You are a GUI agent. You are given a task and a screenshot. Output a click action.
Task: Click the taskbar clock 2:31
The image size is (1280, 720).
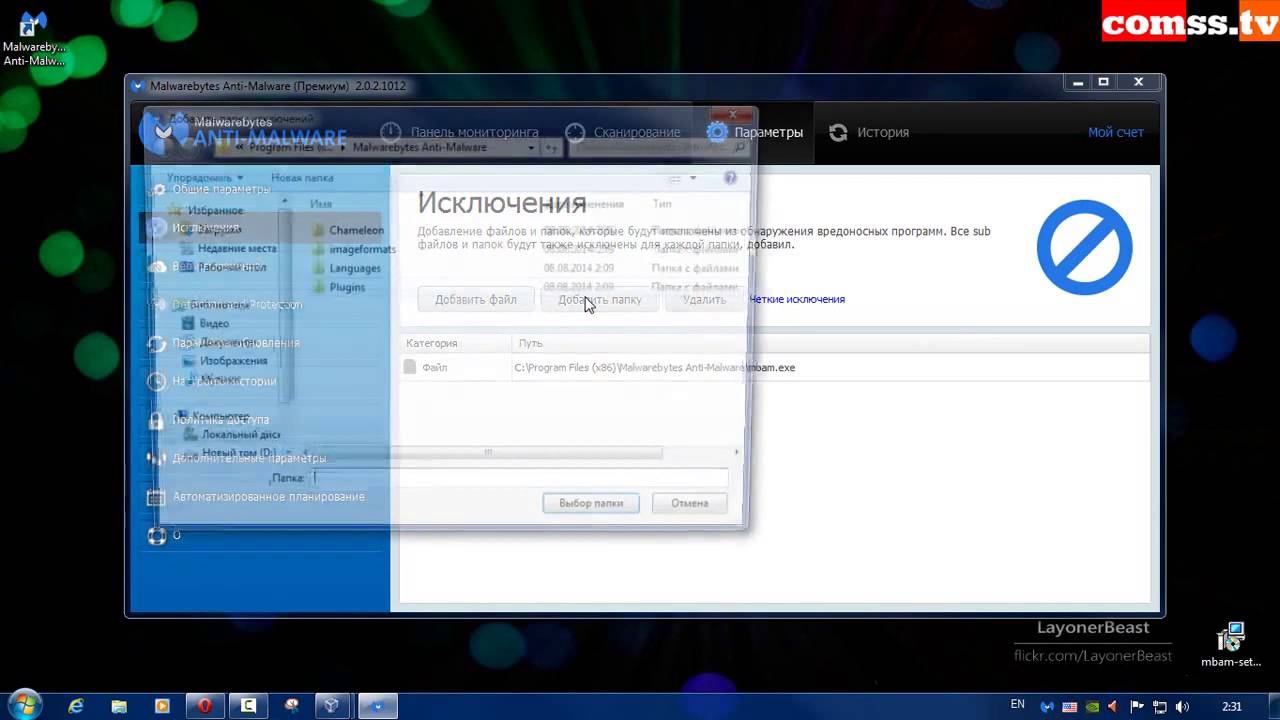tap(1232, 707)
